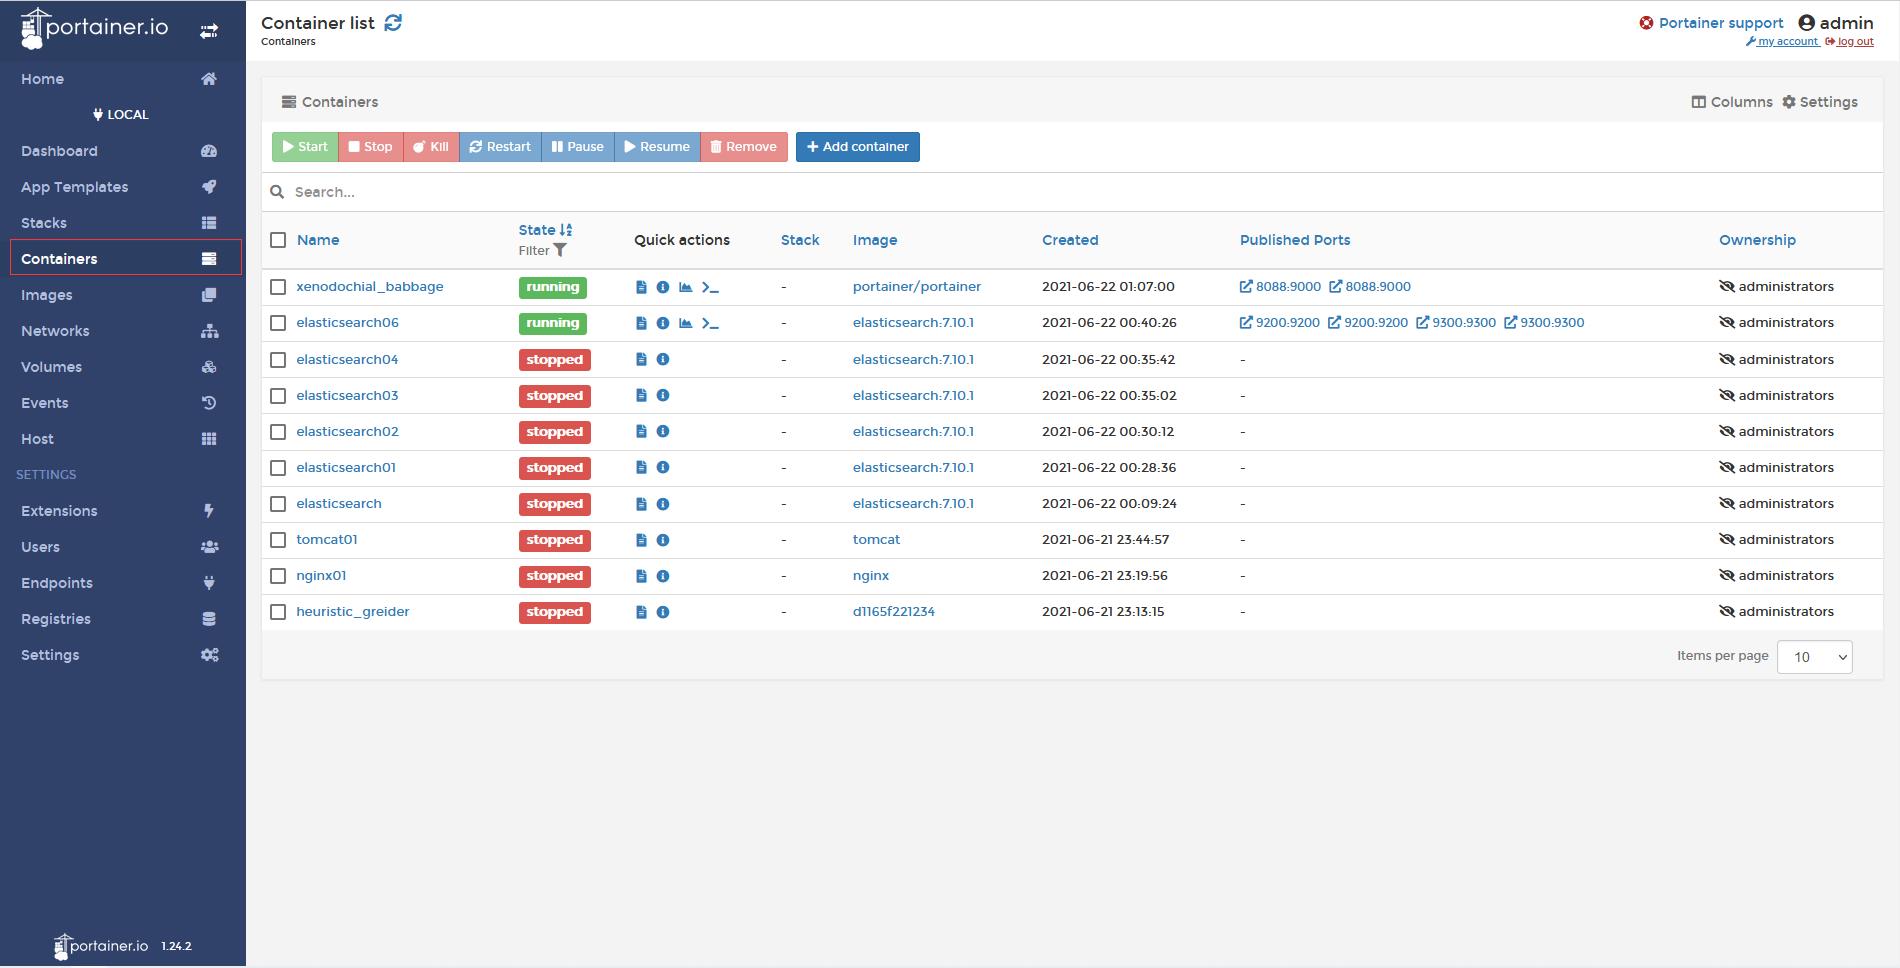Image resolution: width=1900 pixels, height=968 pixels.
Task: Check the elasticsearch02 container checkbox
Action: pyautogui.click(x=278, y=432)
